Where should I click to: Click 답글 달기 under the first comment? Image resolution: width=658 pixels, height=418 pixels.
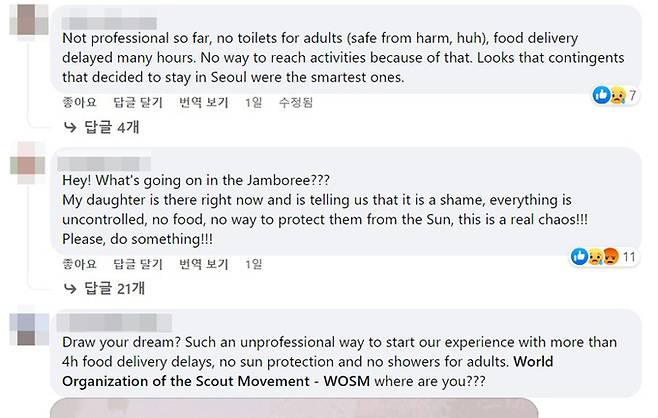click(x=138, y=102)
